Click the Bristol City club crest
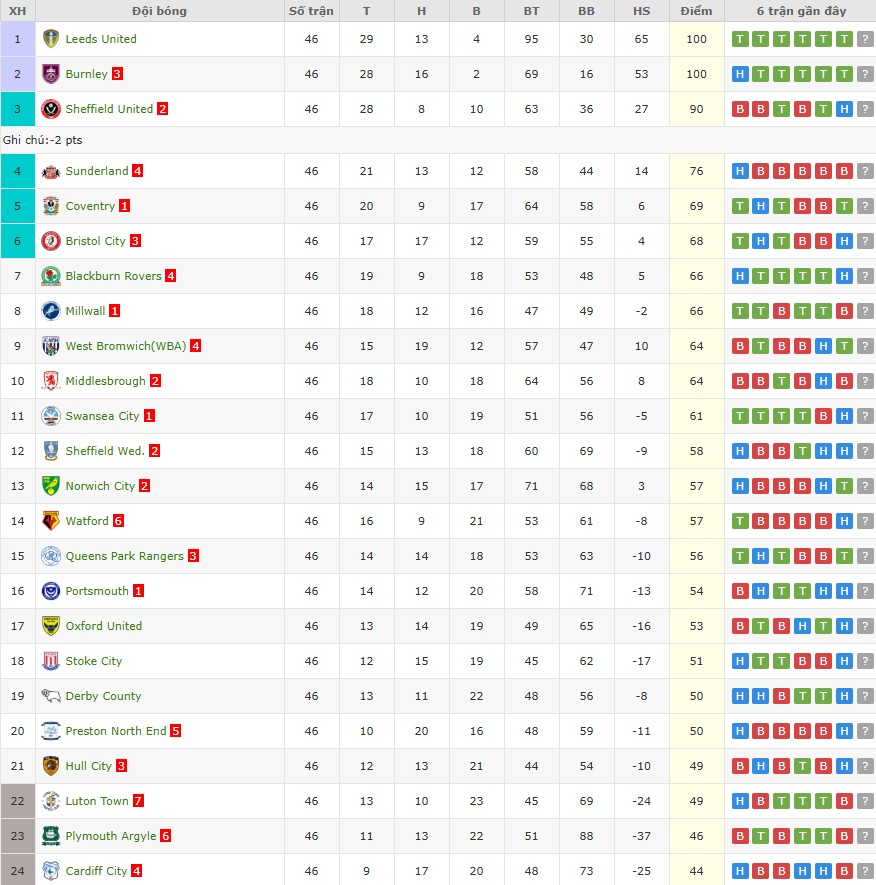This screenshot has width=876, height=885. (51, 241)
